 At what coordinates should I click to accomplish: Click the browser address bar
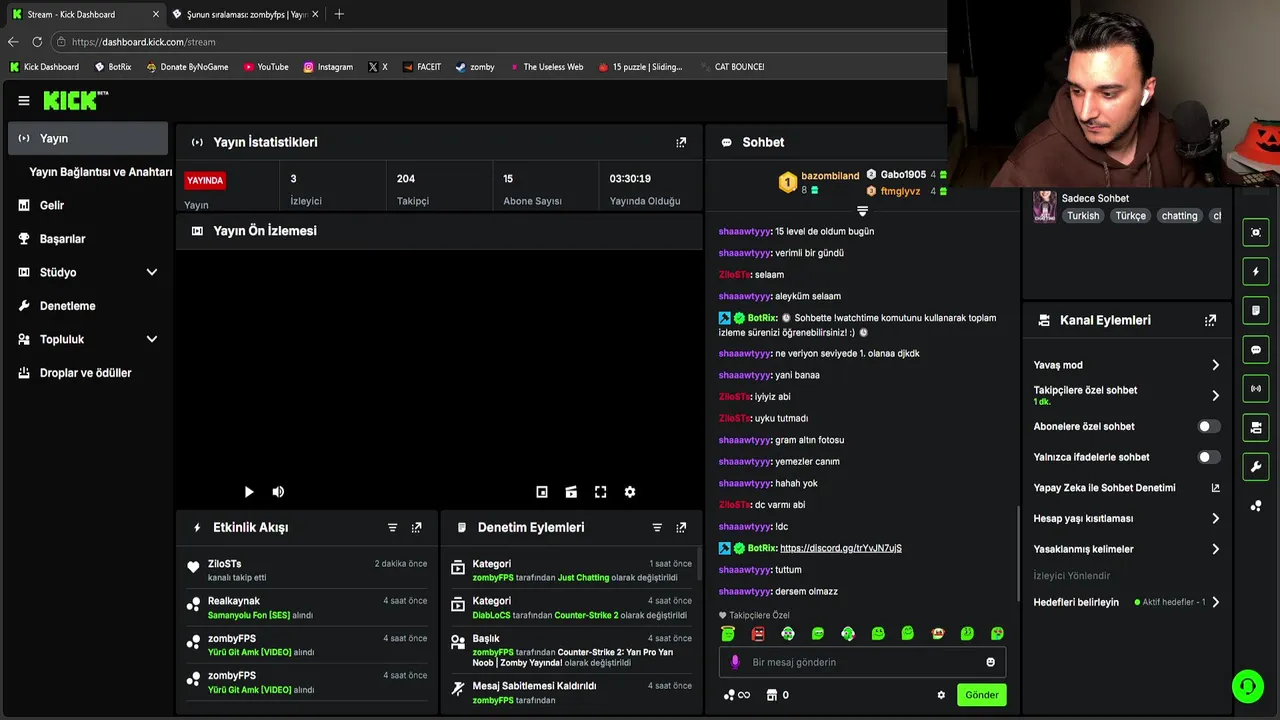click(500, 42)
